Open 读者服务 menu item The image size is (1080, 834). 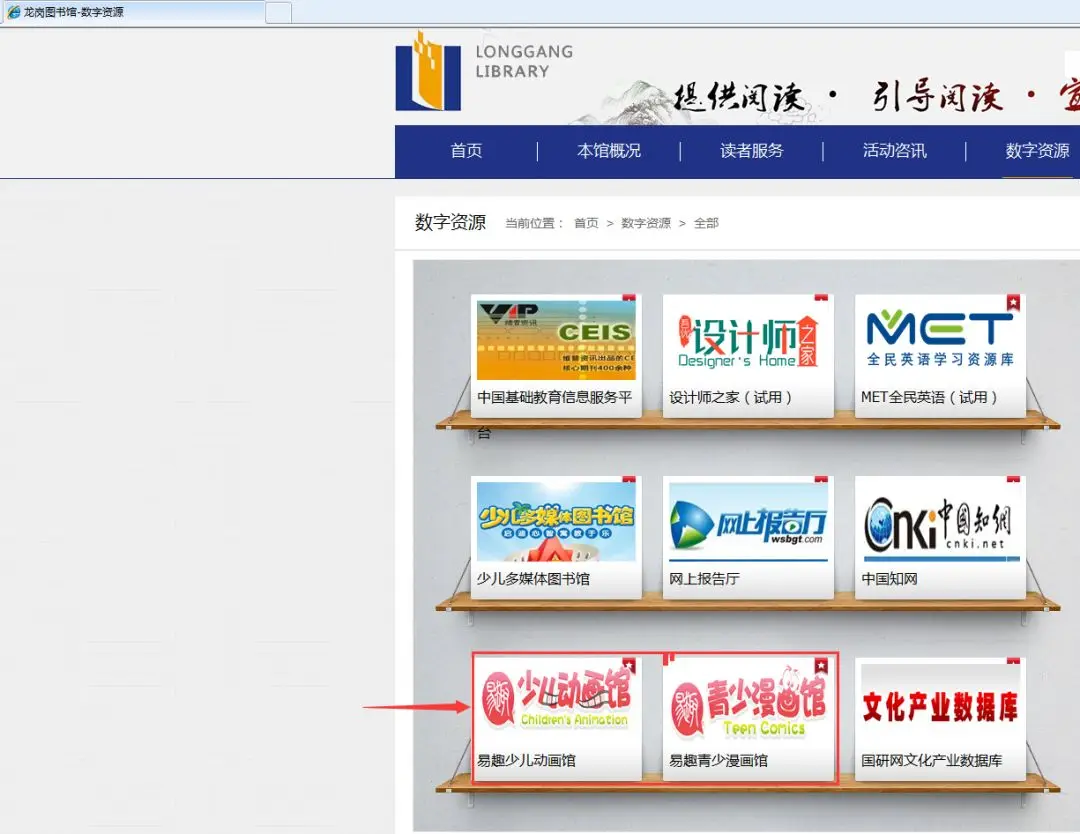click(x=752, y=151)
